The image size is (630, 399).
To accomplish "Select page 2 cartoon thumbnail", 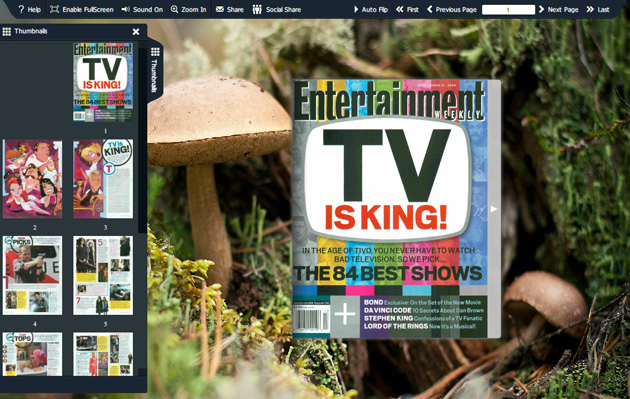I will (33, 179).
